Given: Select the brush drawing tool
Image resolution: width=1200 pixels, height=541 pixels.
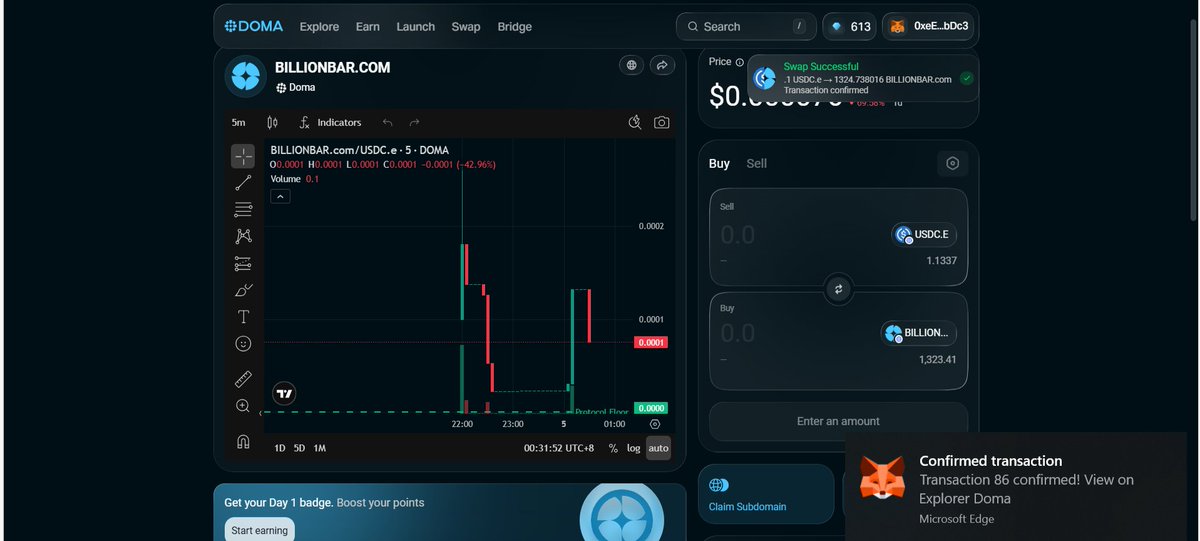Looking at the screenshot, I should coord(243,290).
